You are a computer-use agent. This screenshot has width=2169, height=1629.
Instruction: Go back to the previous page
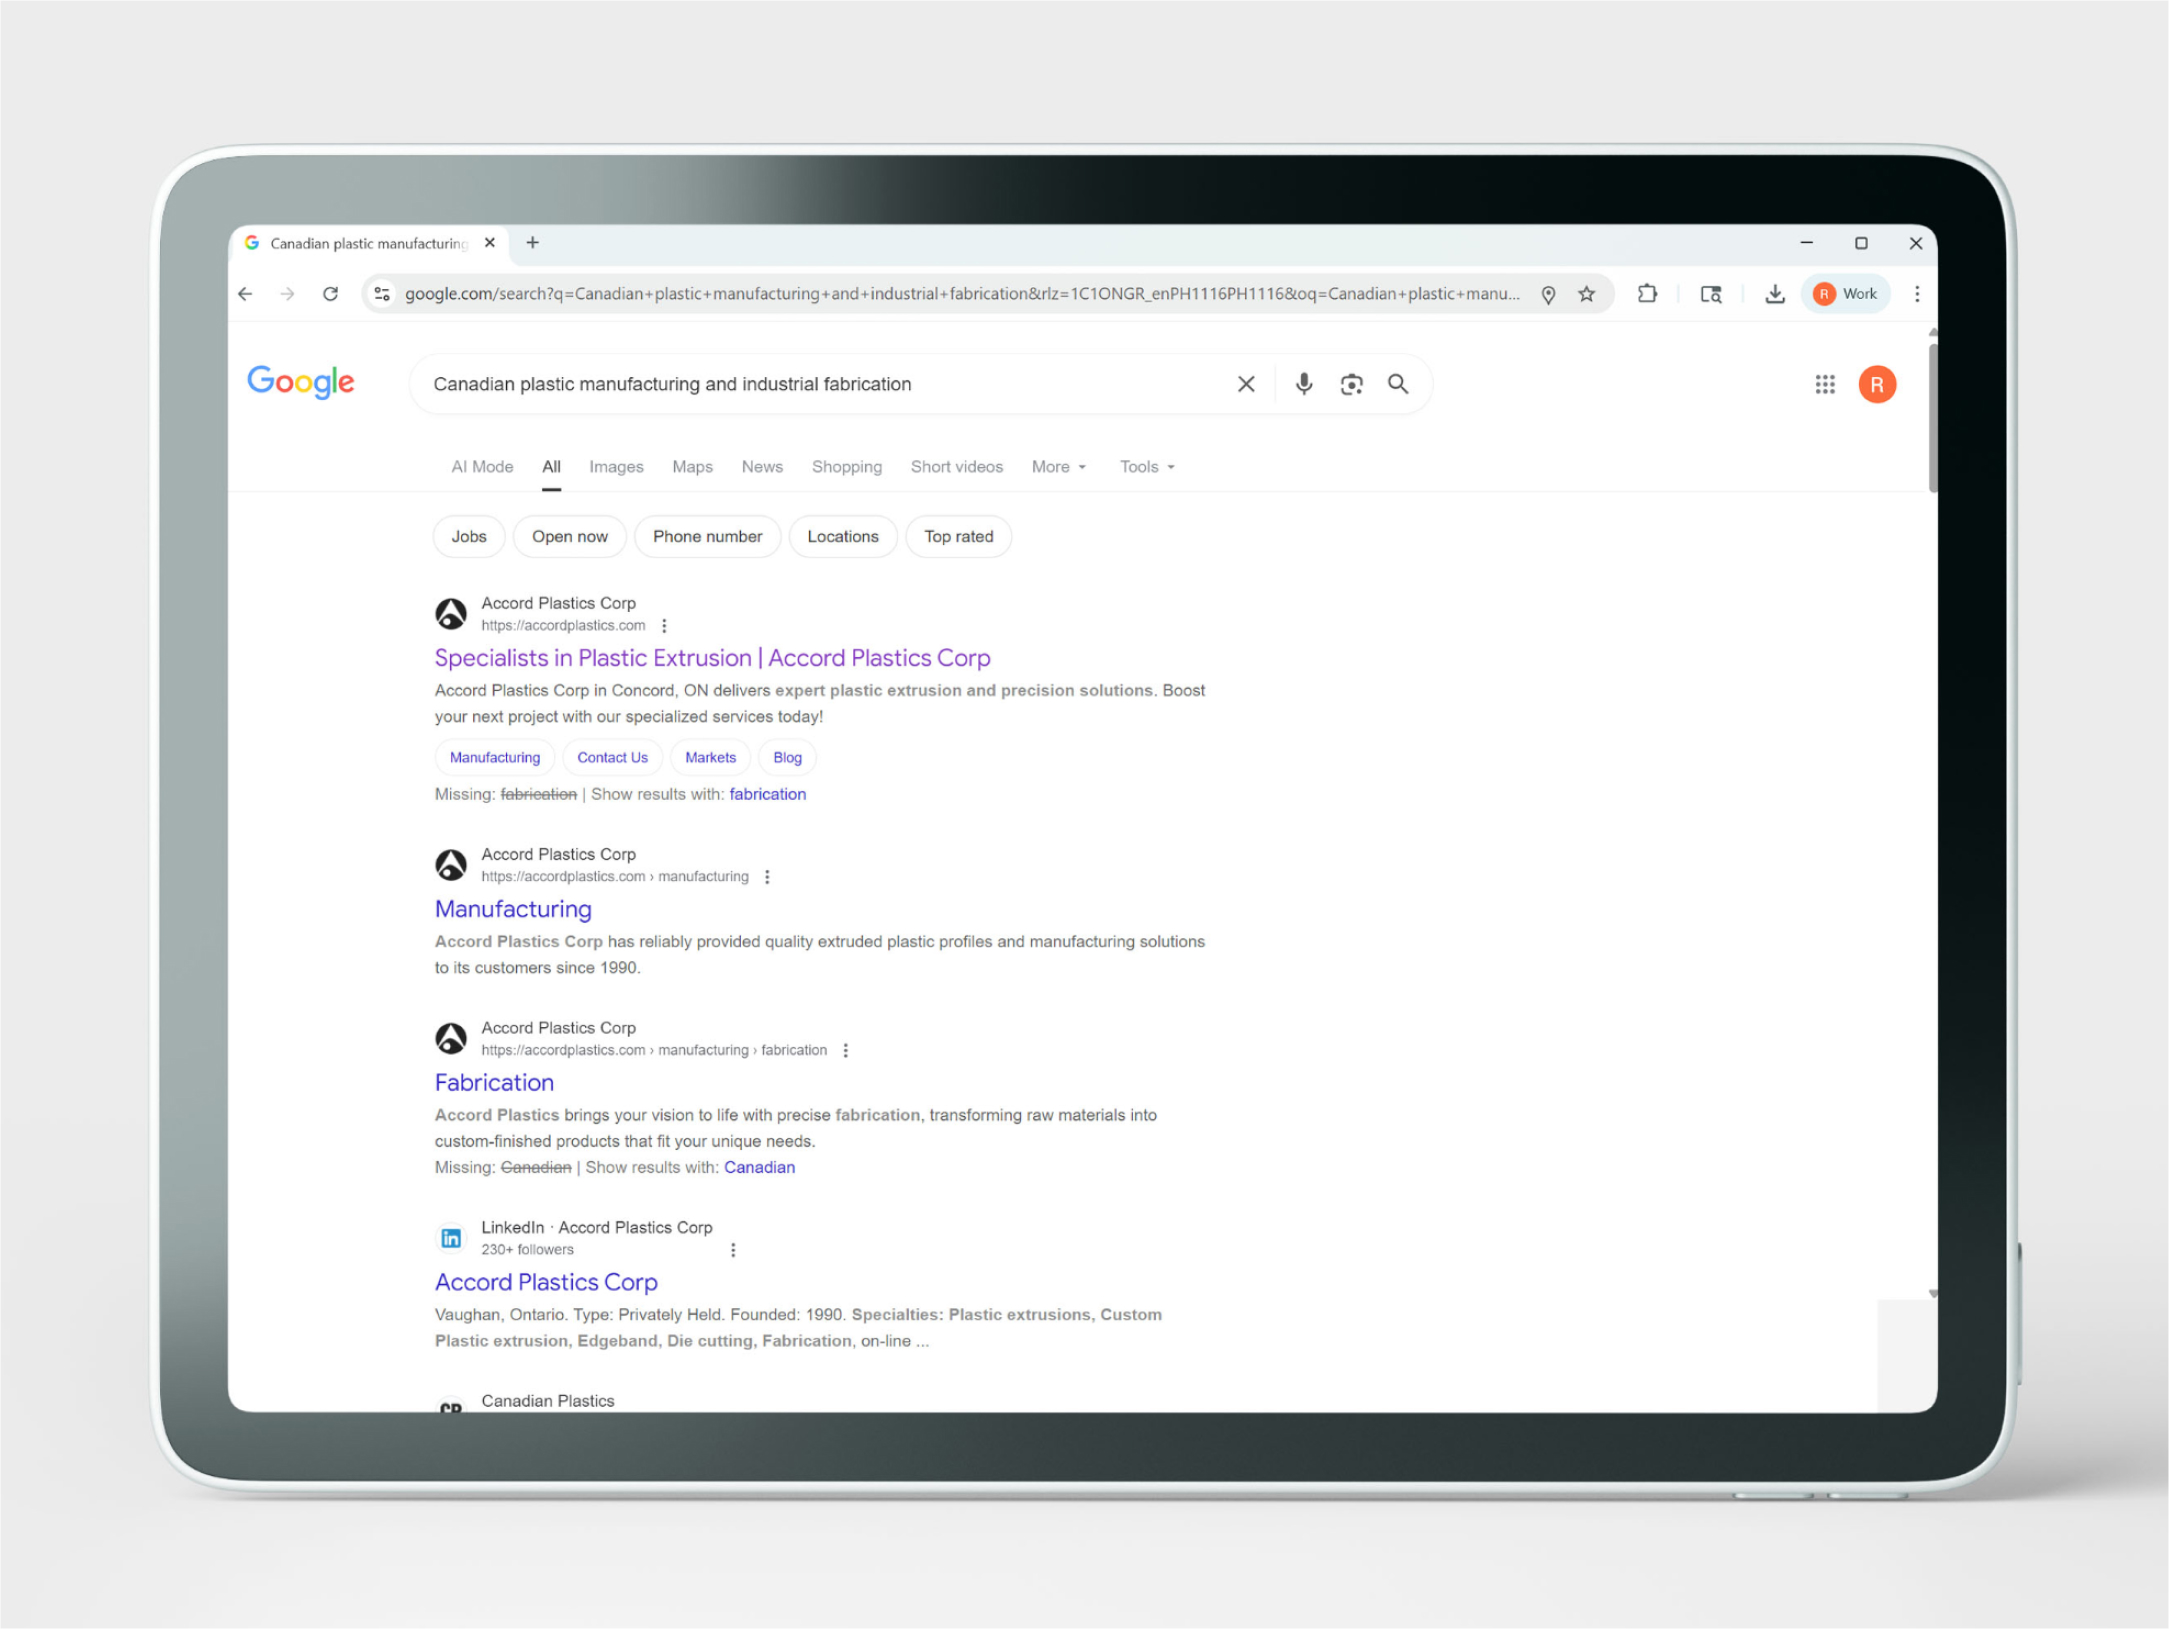coord(245,294)
